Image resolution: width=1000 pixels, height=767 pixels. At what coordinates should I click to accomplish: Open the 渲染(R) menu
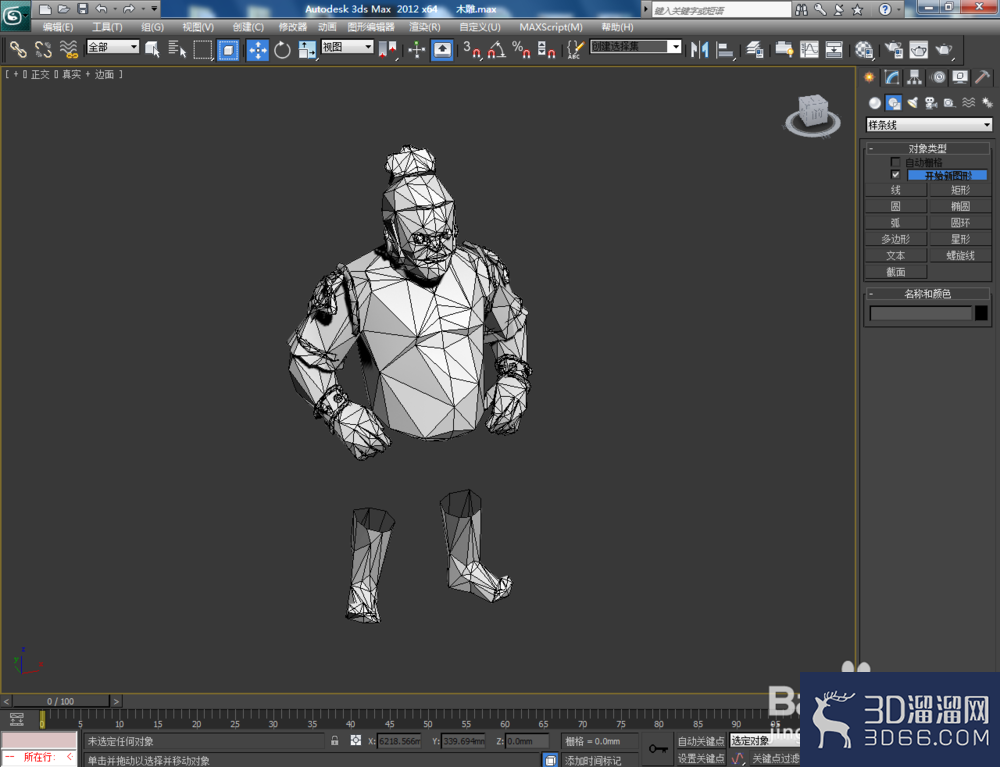coord(425,27)
